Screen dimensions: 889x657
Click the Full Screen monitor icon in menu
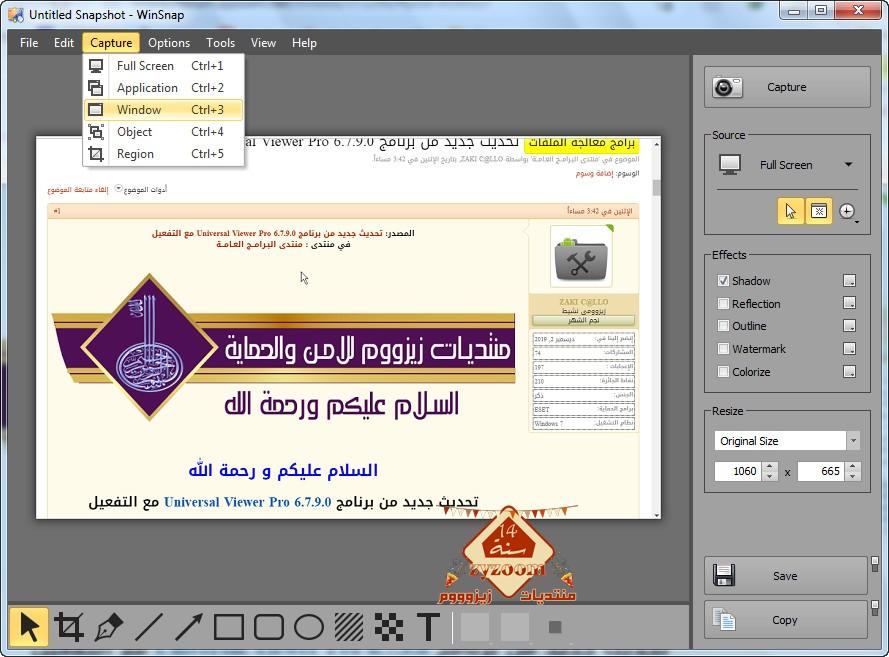point(96,66)
